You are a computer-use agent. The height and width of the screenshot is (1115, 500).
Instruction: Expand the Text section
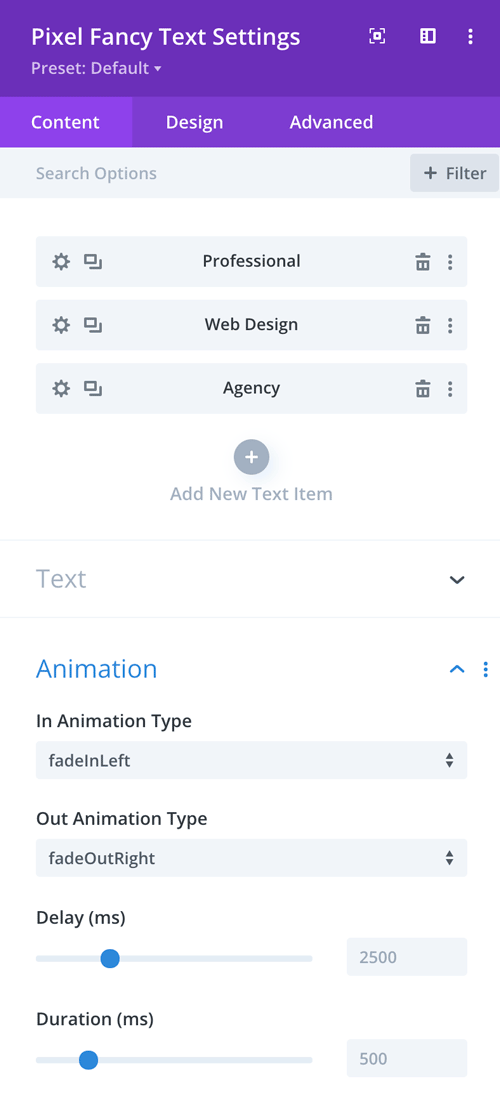click(x=457, y=580)
